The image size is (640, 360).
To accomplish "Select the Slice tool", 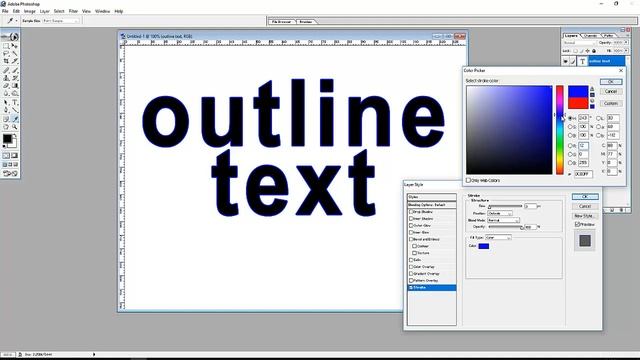I will pos(15,61).
